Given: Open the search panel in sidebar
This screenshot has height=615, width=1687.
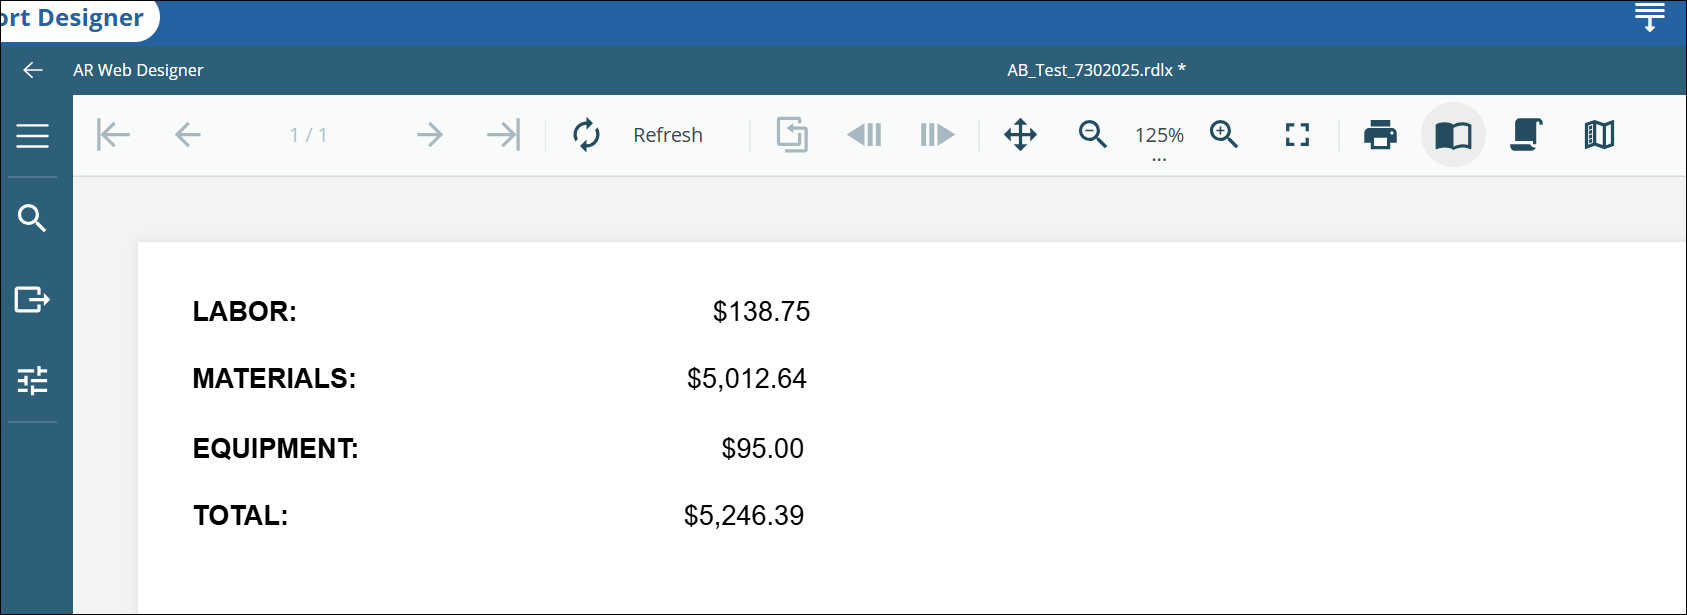Looking at the screenshot, I should [x=33, y=218].
